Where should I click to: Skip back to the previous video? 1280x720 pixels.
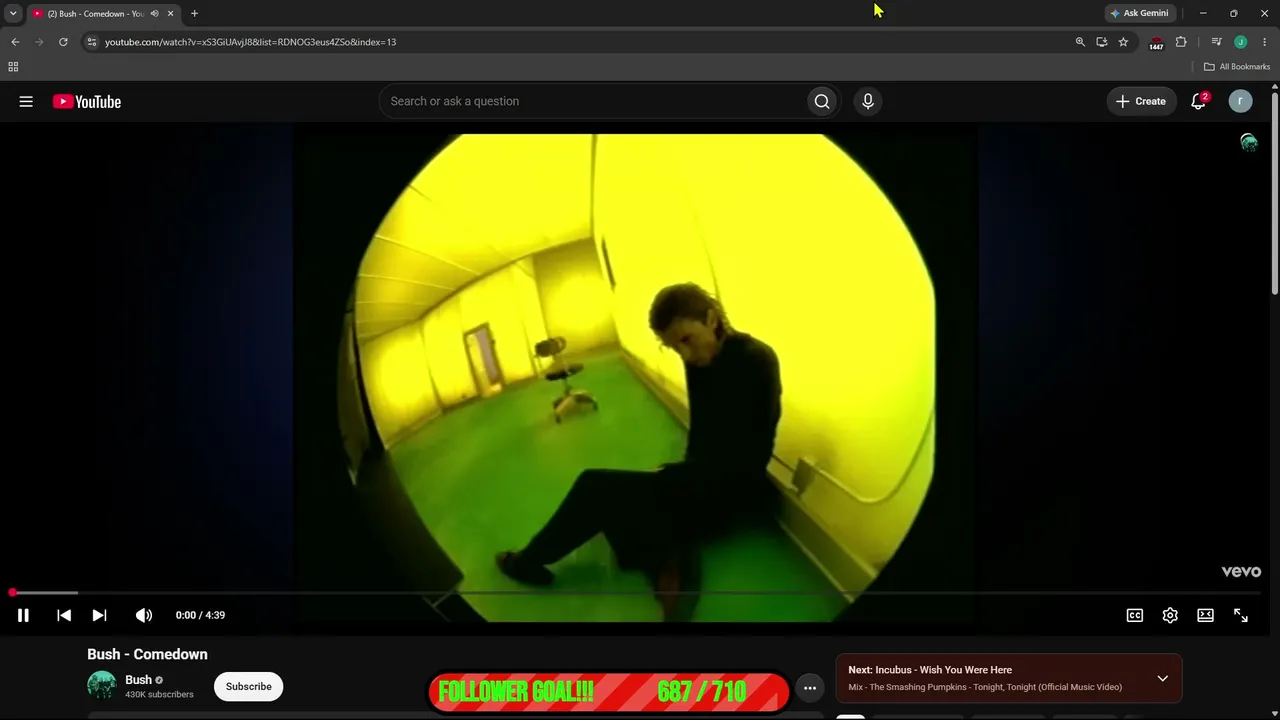pos(64,615)
